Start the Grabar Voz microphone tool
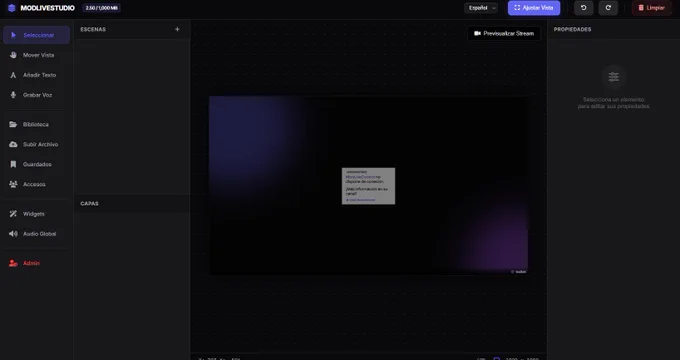 click(x=36, y=95)
